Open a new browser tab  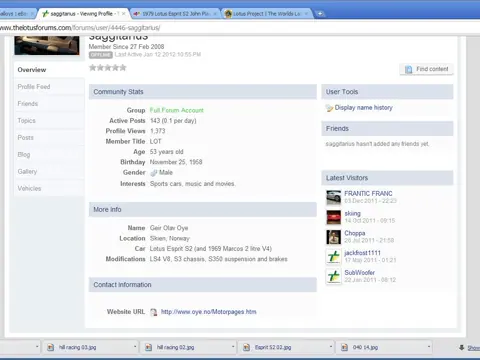coord(320,14)
